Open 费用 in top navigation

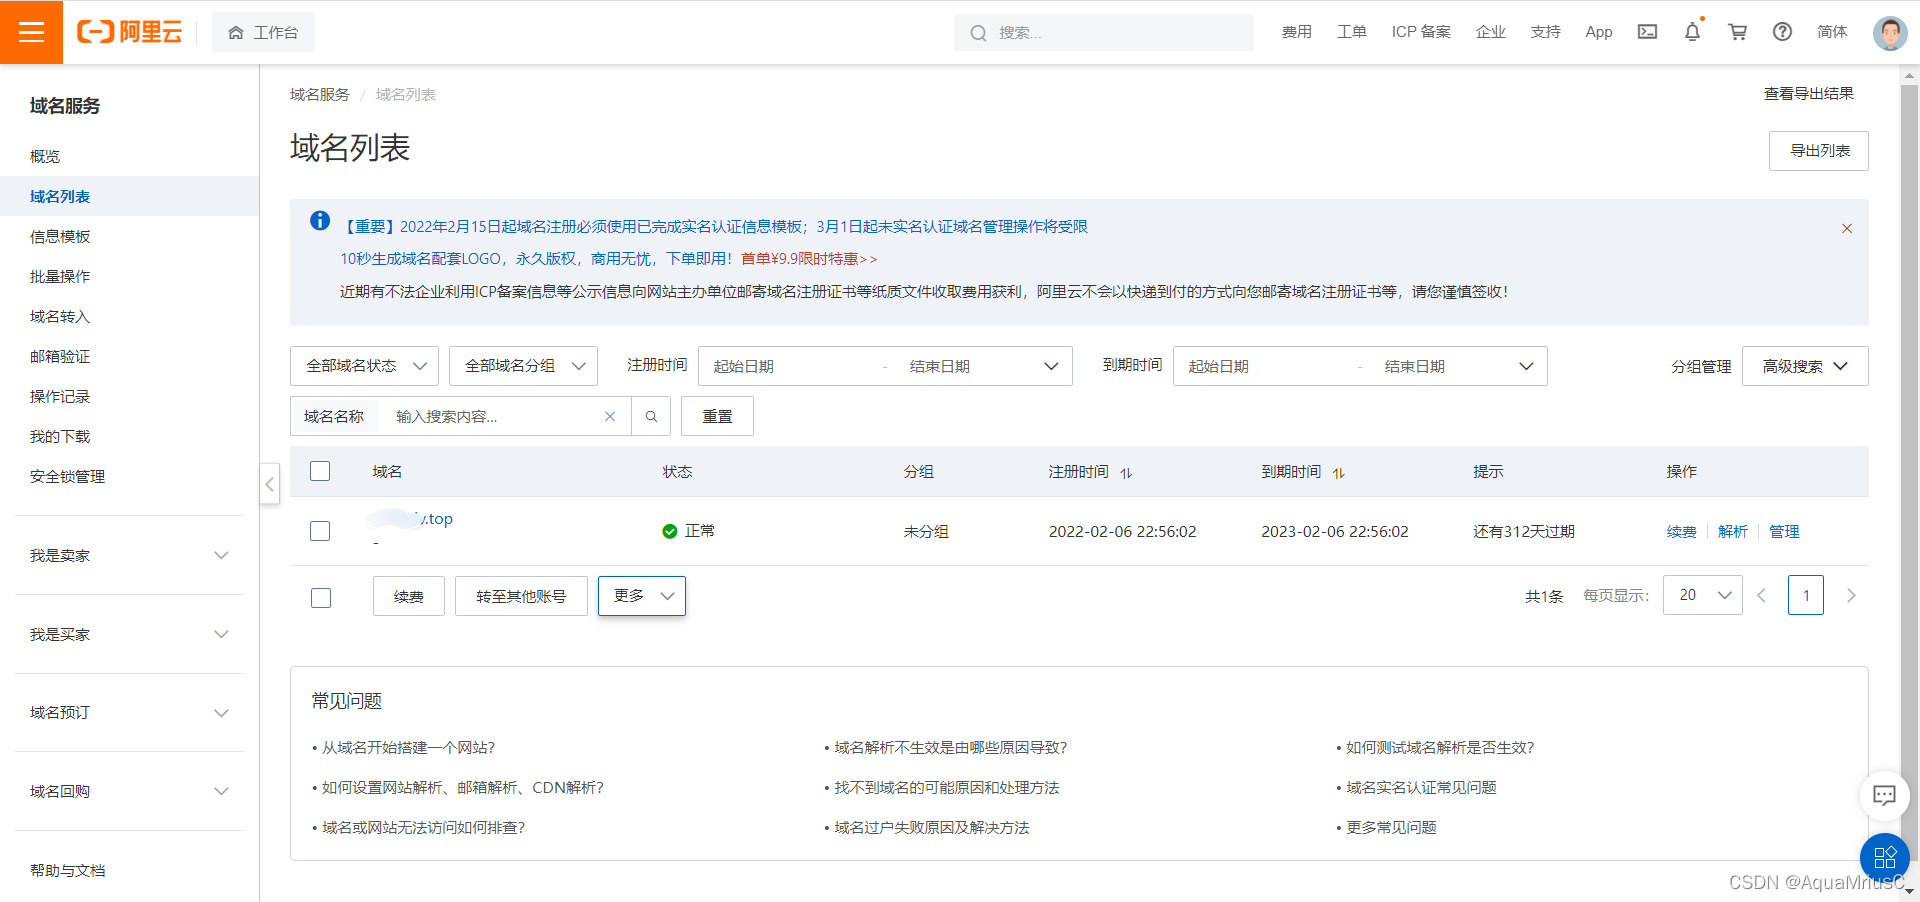point(1297,32)
